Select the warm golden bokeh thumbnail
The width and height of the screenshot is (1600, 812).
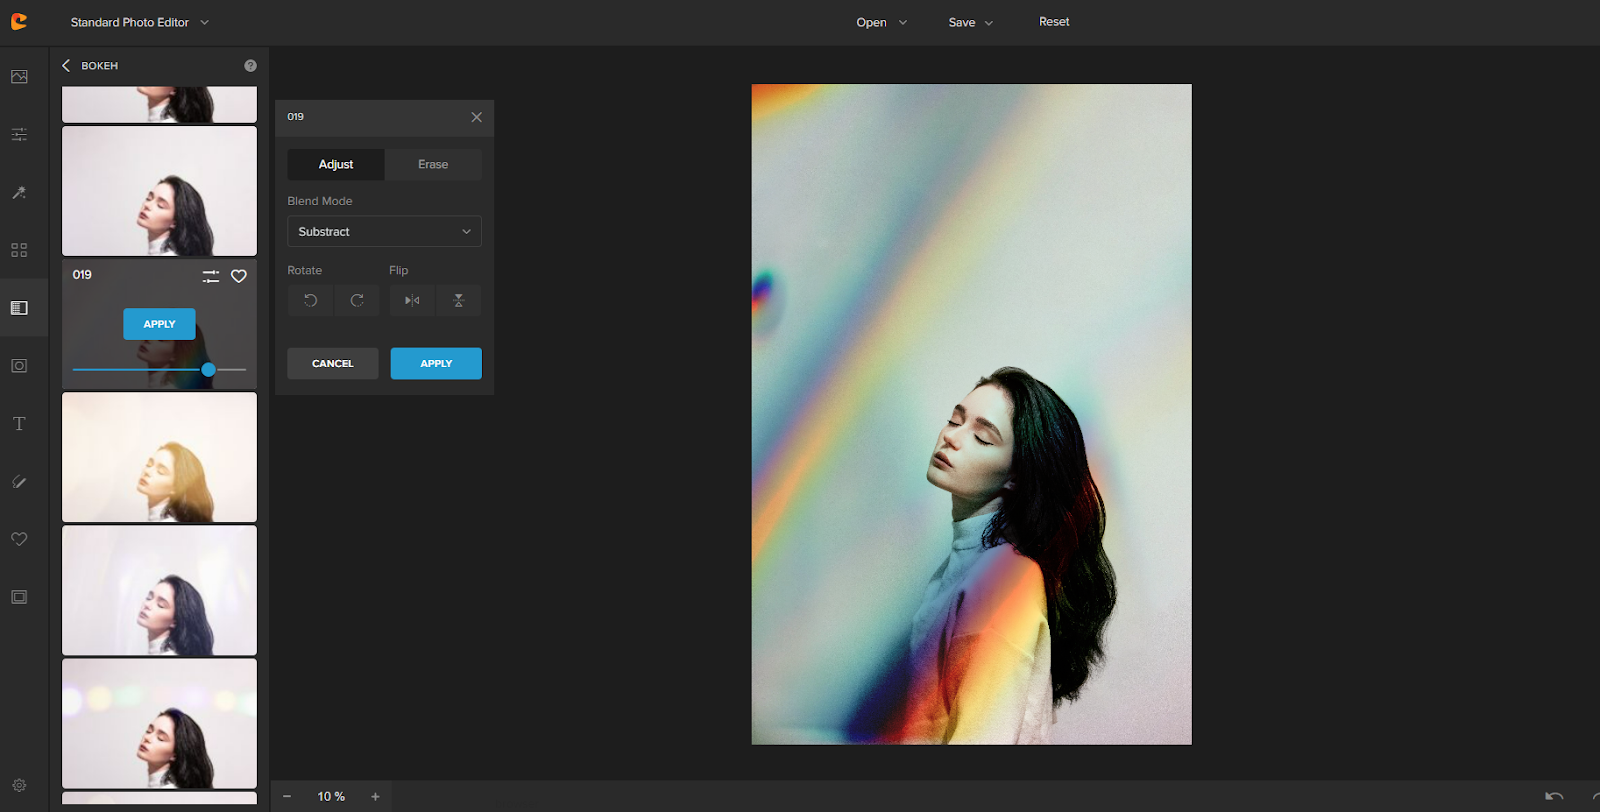(x=160, y=457)
